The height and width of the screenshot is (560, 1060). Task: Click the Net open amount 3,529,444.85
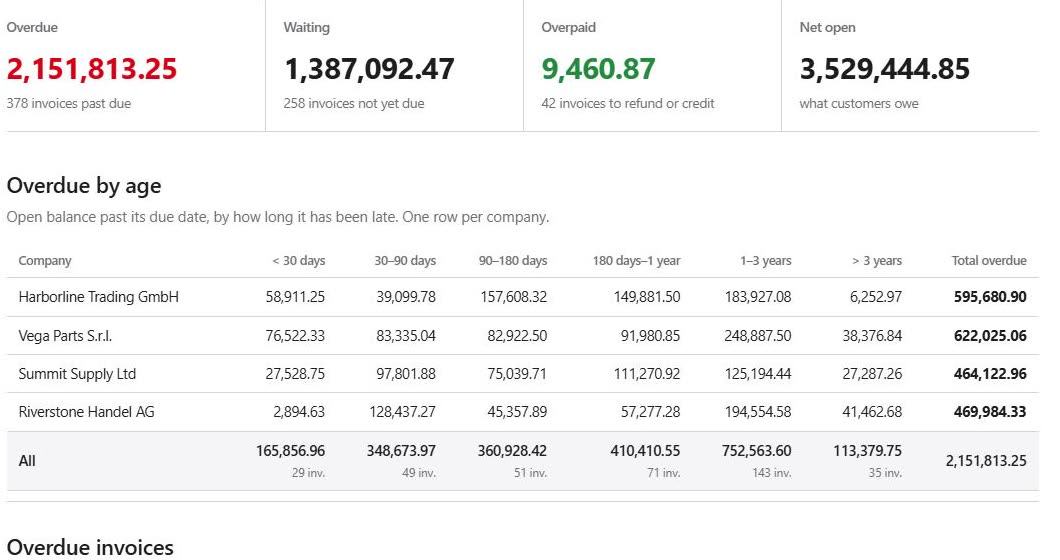tap(885, 69)
